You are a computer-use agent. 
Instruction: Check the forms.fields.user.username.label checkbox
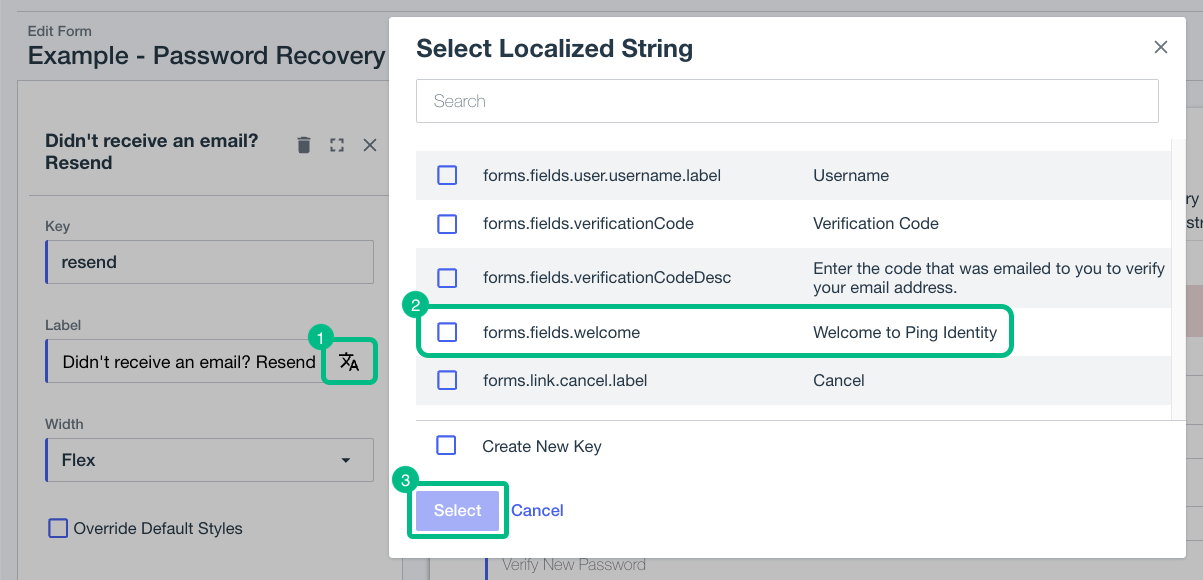click(447, 175)
